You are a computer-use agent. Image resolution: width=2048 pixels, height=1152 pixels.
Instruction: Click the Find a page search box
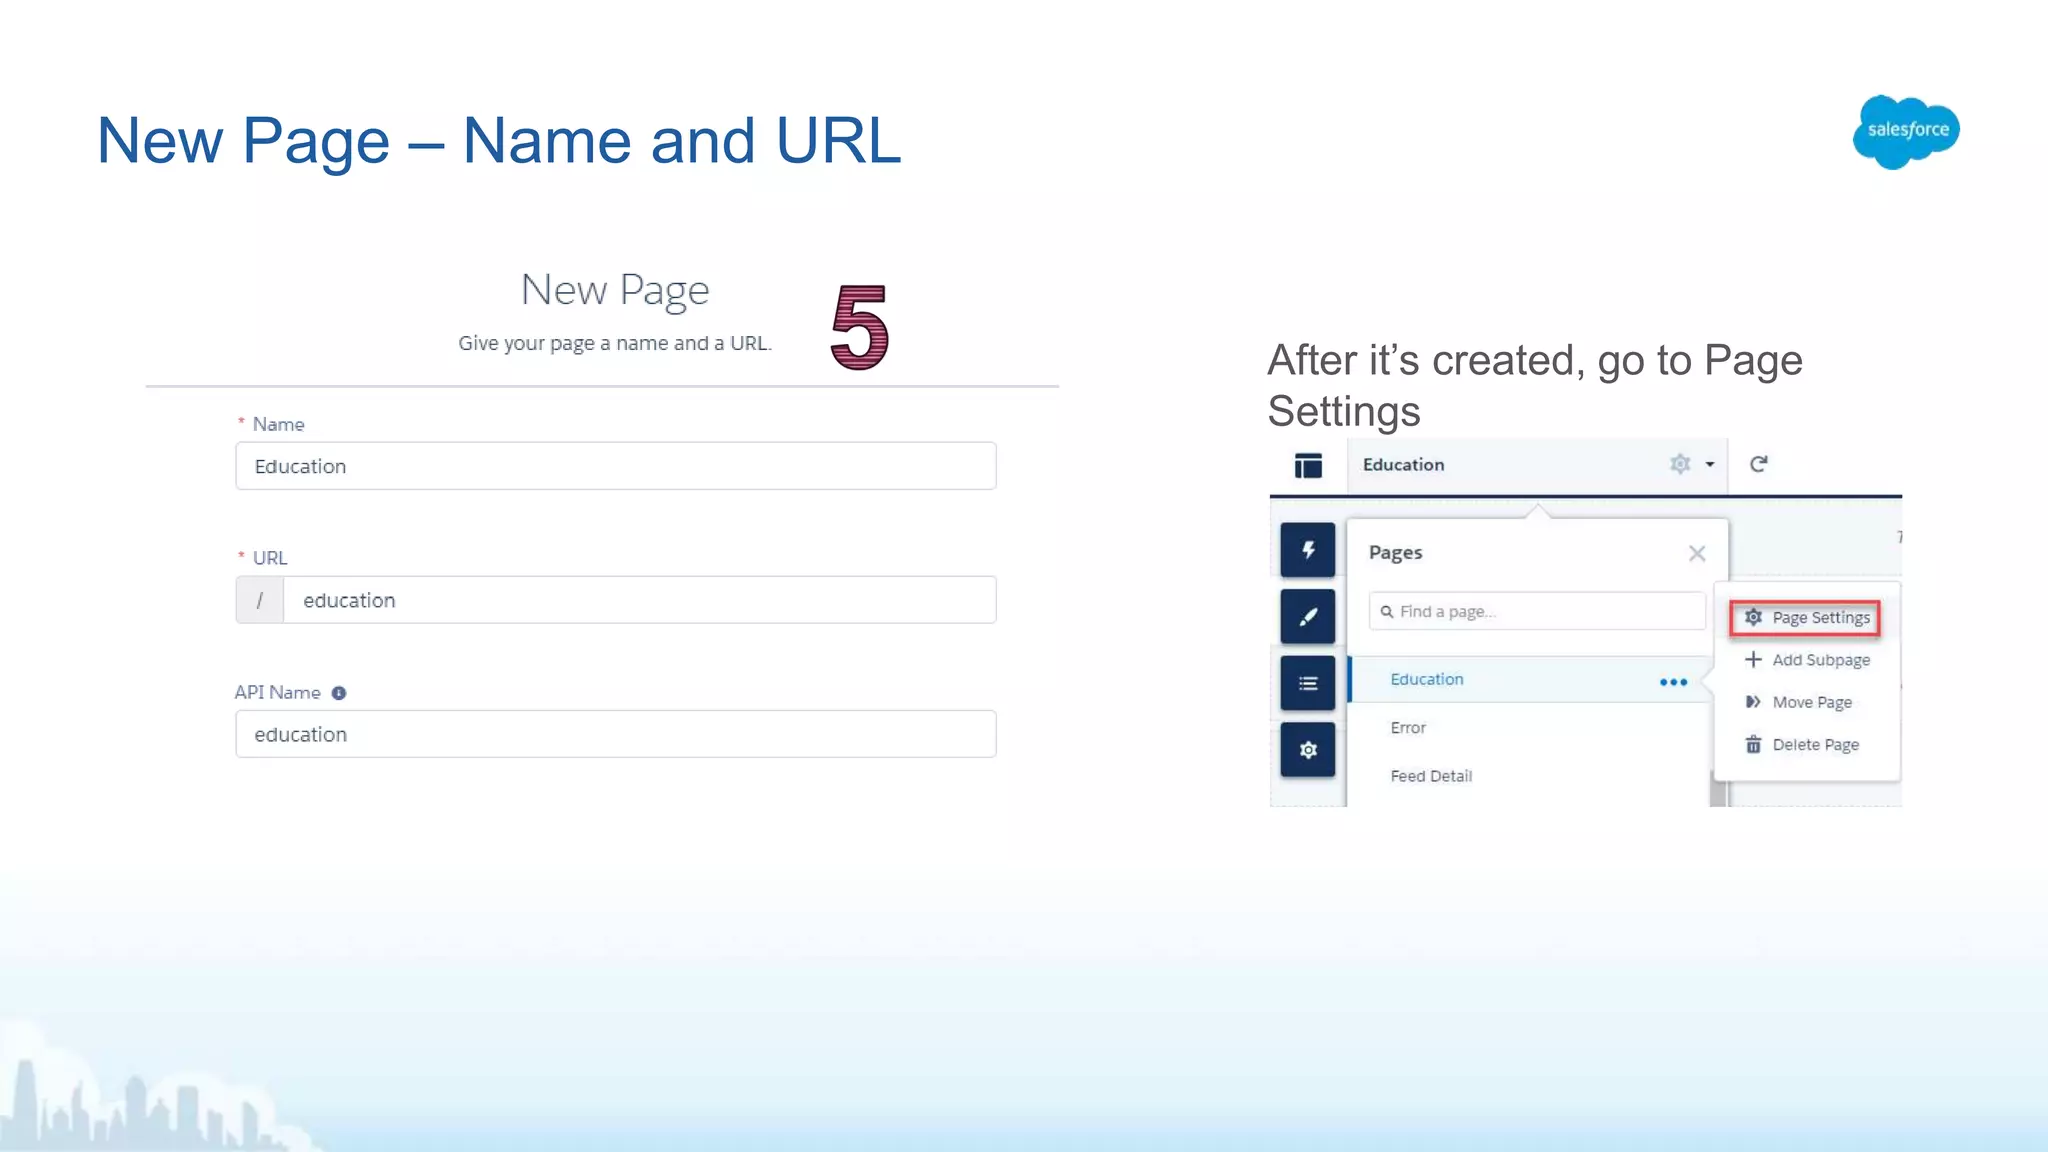point(1537,611)
